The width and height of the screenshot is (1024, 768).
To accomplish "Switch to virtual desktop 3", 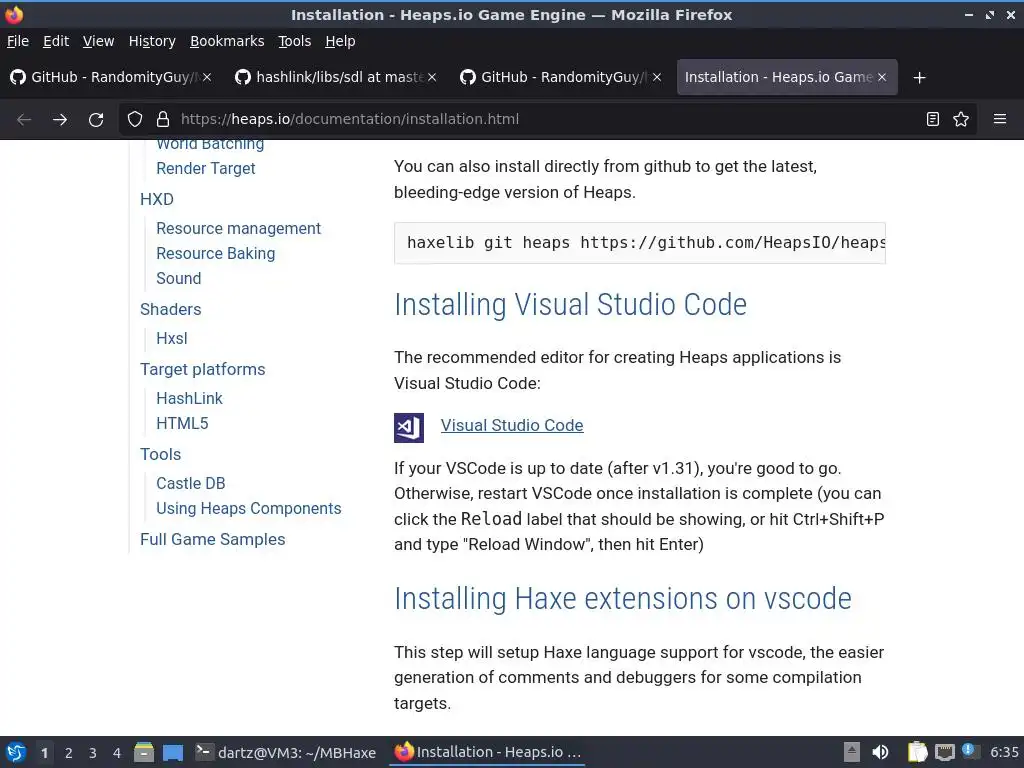I will pyautogui.click(x=93, y=753).
